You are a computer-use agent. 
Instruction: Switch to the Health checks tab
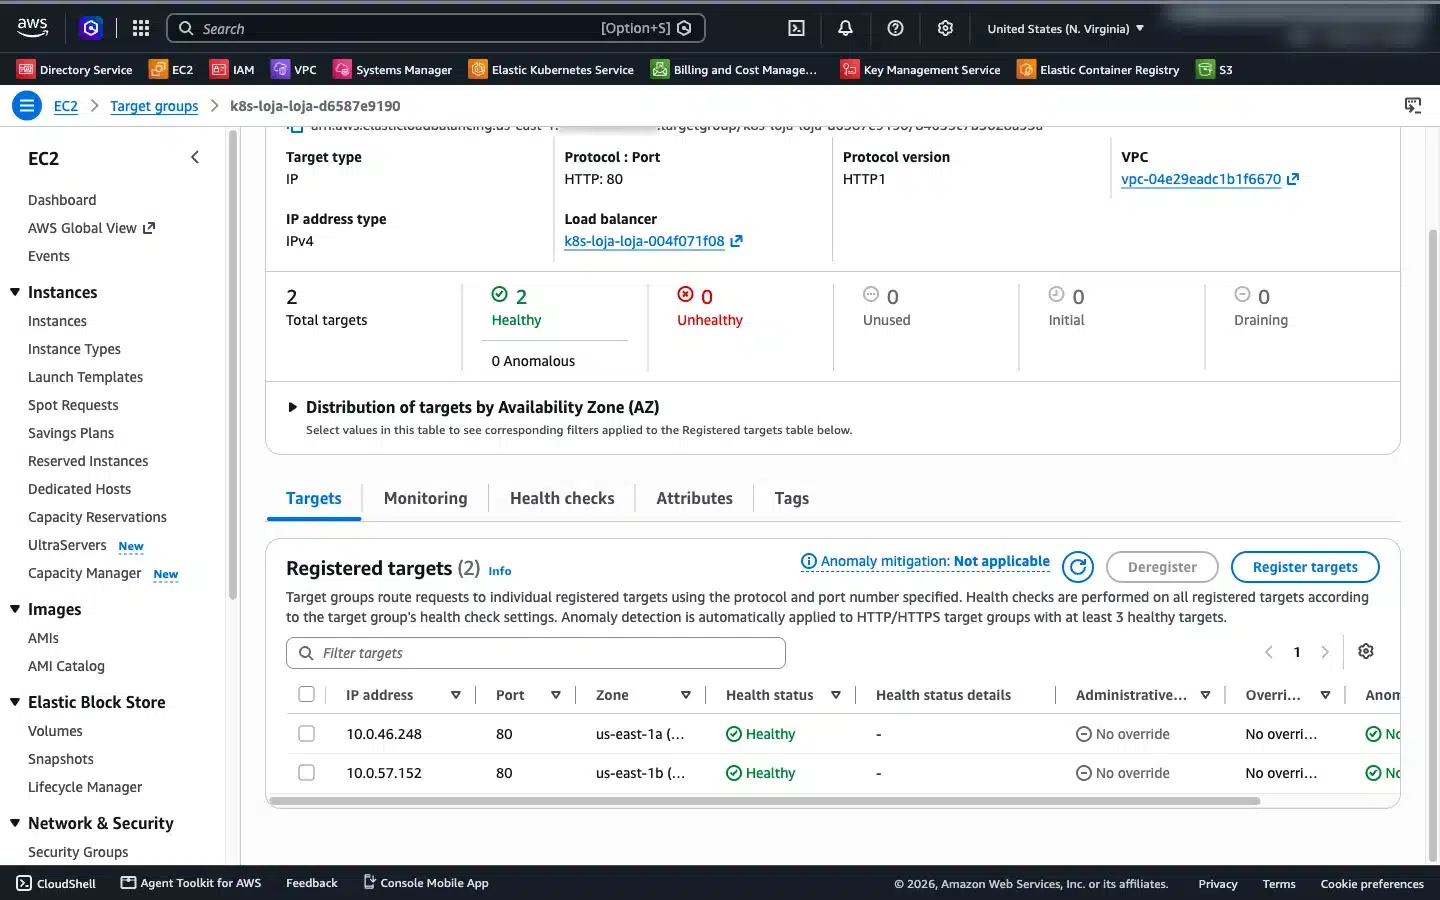tap(562, 498)
